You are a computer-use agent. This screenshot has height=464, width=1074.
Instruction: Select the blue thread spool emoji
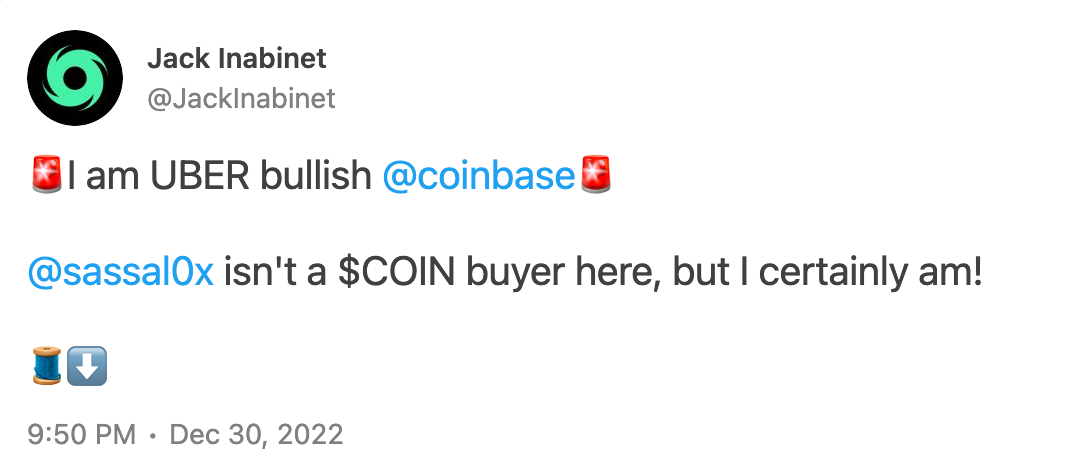tap(47, 366)
